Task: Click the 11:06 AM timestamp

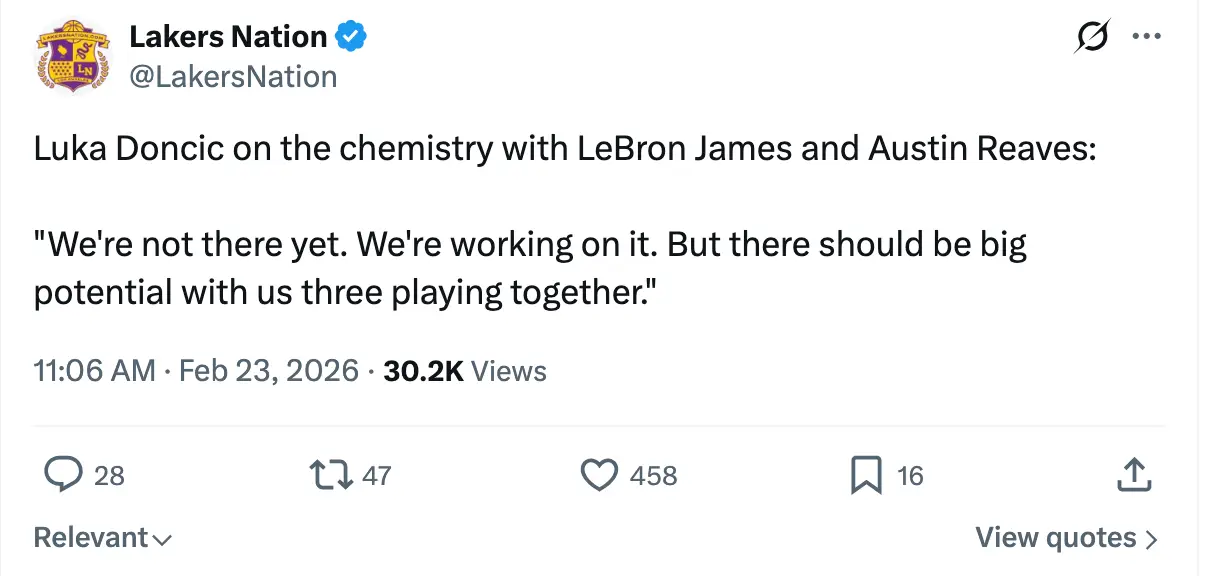Action: 94,371
